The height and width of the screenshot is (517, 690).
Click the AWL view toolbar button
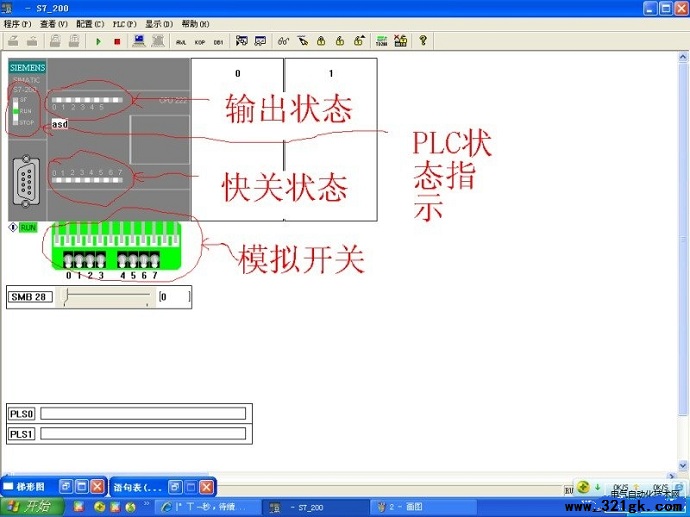pos(181,42)
